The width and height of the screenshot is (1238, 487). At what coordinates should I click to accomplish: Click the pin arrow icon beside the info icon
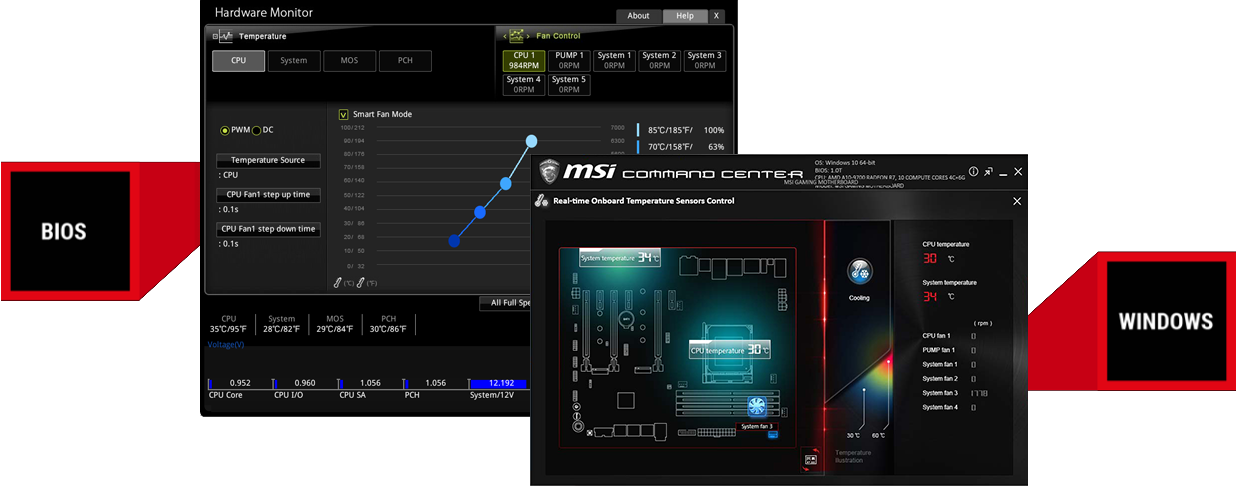(x=988, y=172)
